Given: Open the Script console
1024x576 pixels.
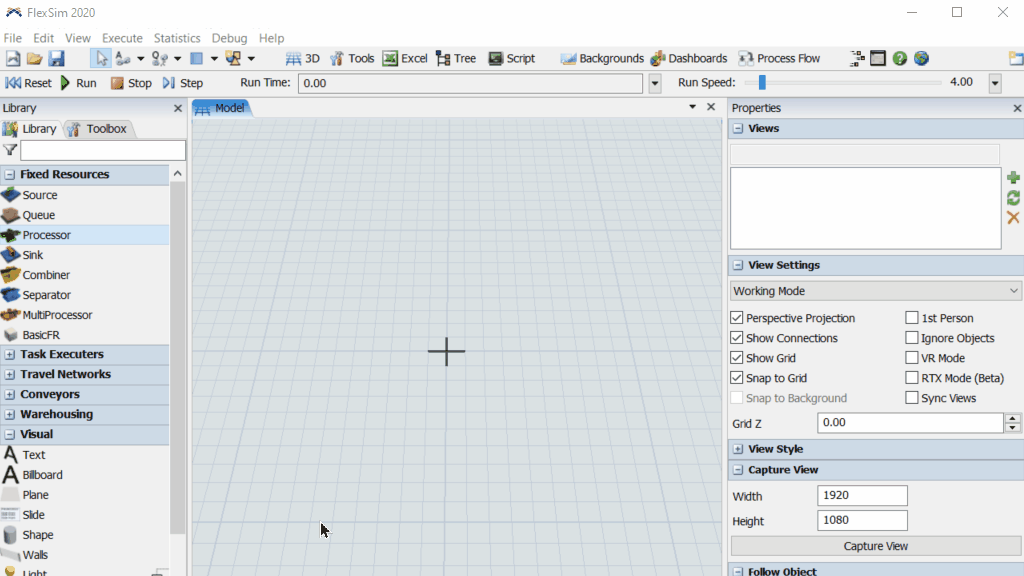Looking at the screenshot, I should 511,59.
